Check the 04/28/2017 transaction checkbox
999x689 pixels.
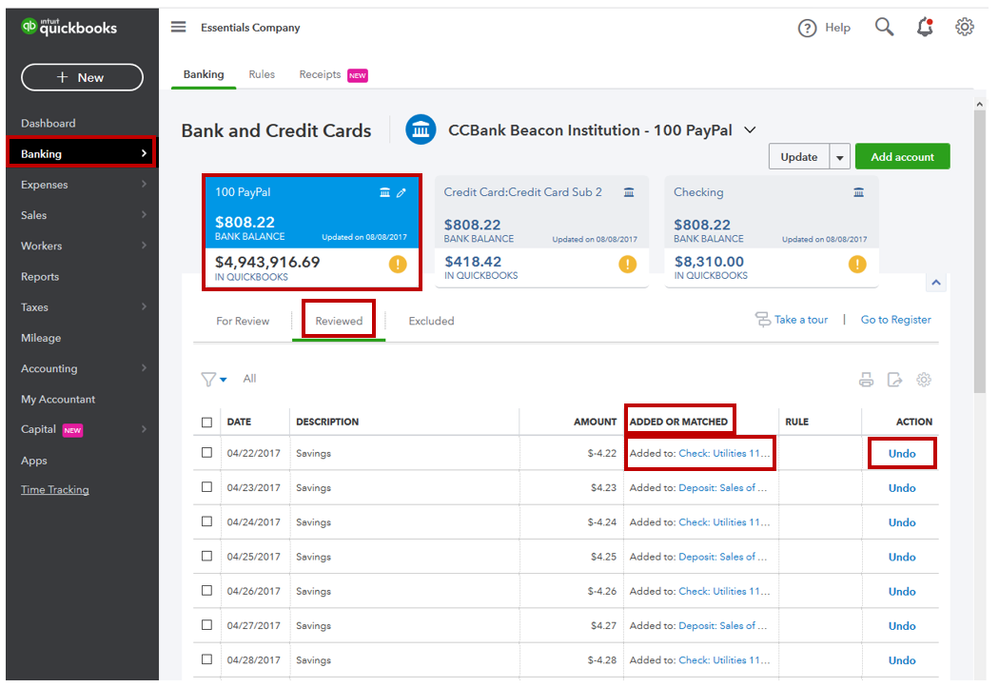point(206,659)
